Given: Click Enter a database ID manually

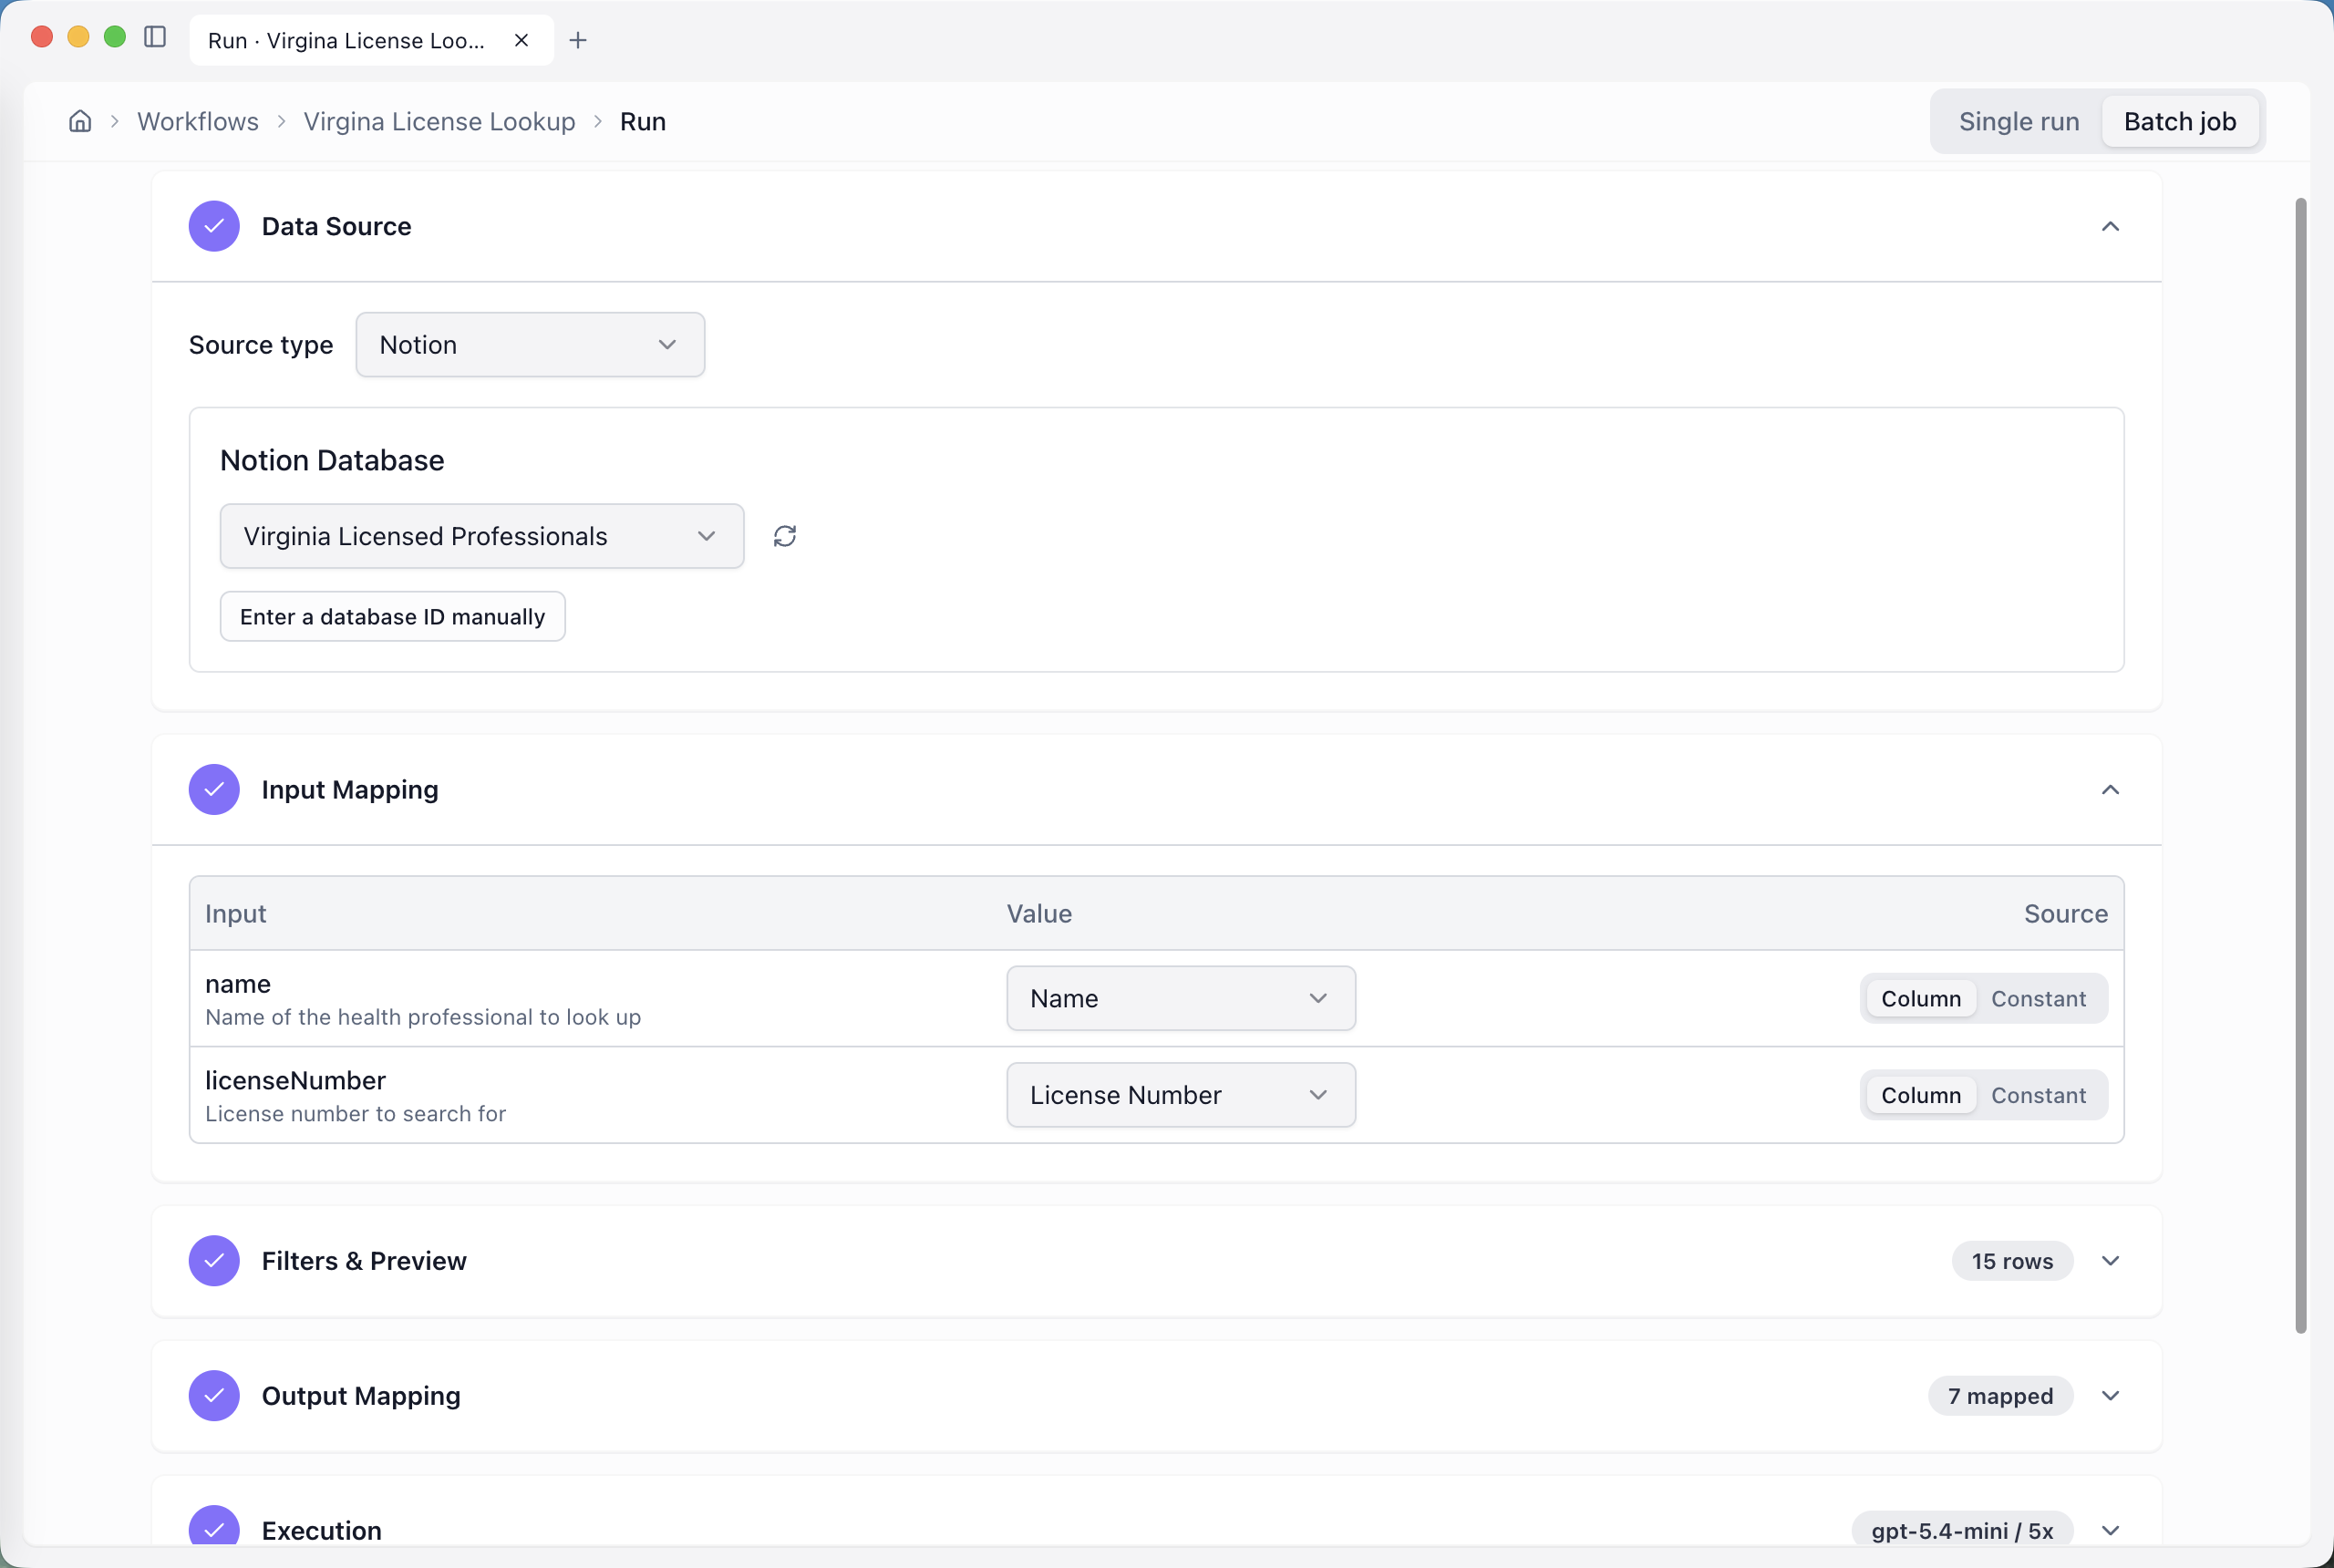Looking at the screenshot, I should pos(392,617).
